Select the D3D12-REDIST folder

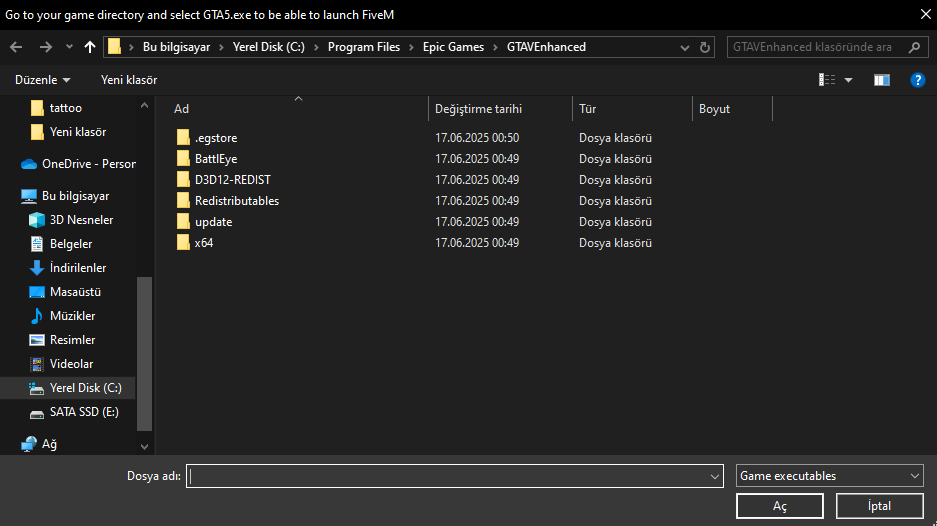point(232,180)
